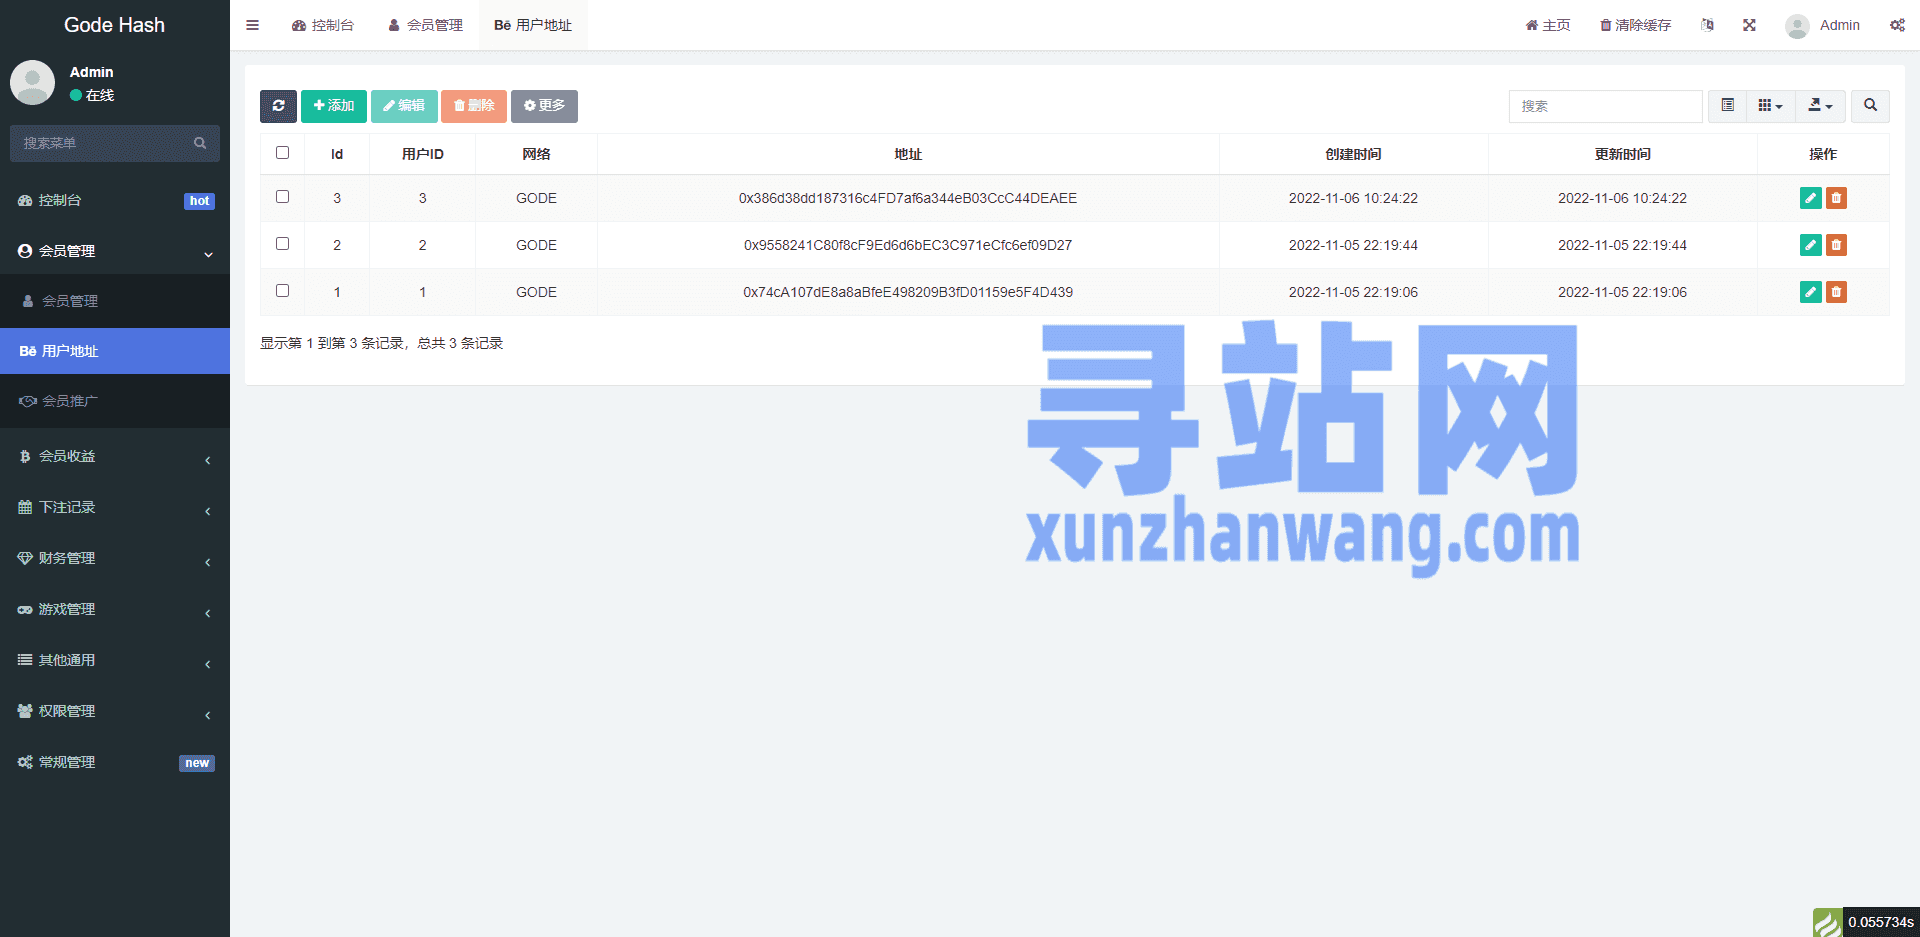This screenshot has width=1920, height=937.
Task: Expand the 游戏管理 sidebar group
Action: pyautogui.click(x=115, y=609)
